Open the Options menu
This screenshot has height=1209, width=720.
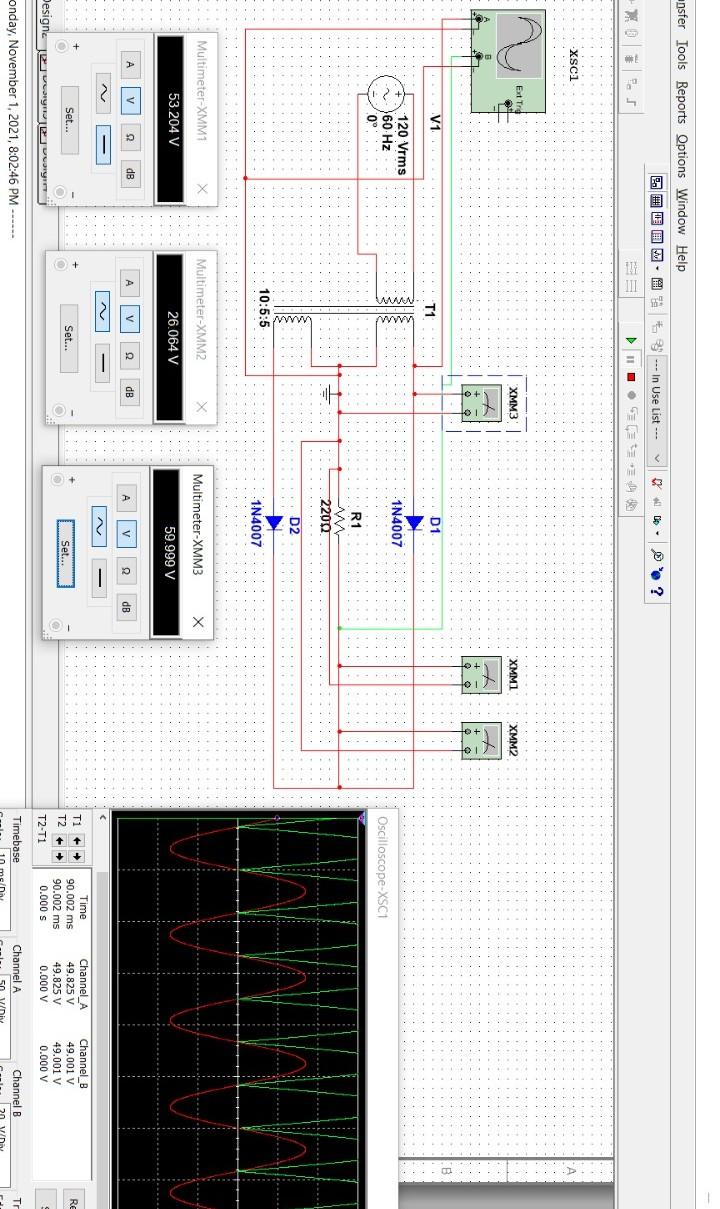pos(681,158)
